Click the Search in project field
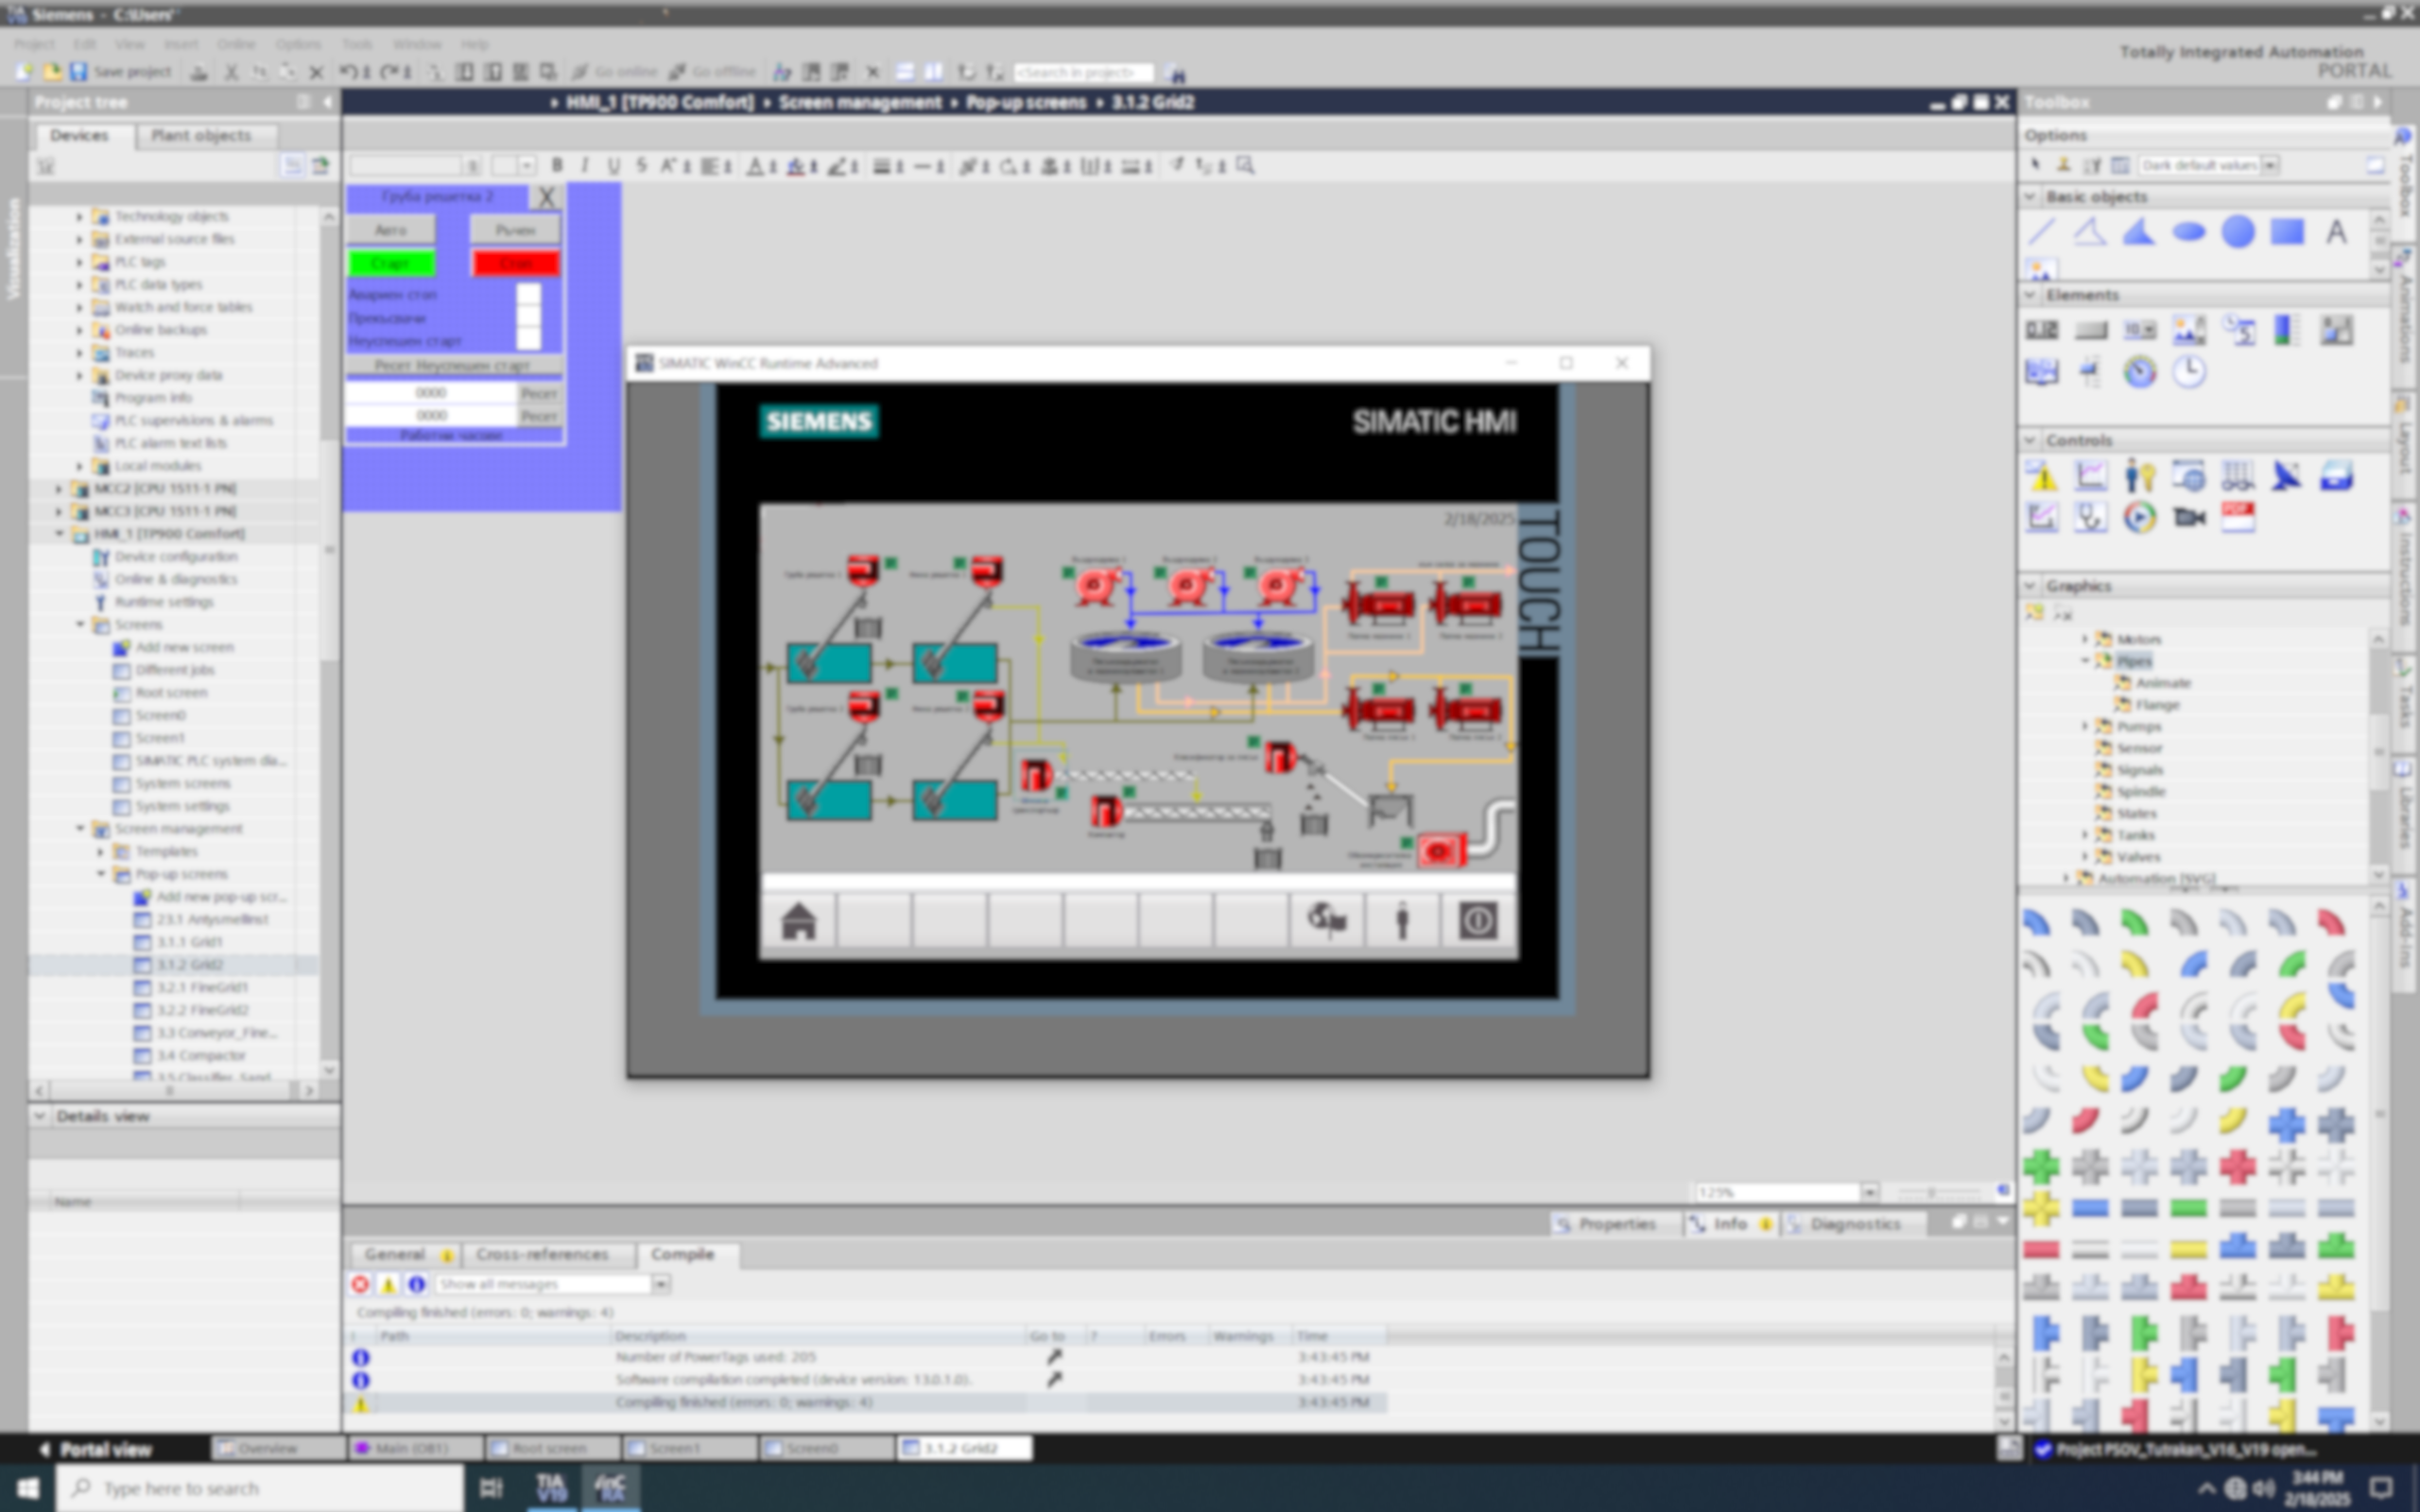Image resolution: width=2420 pixels, height=1512 pixels. coord(1083,72)
